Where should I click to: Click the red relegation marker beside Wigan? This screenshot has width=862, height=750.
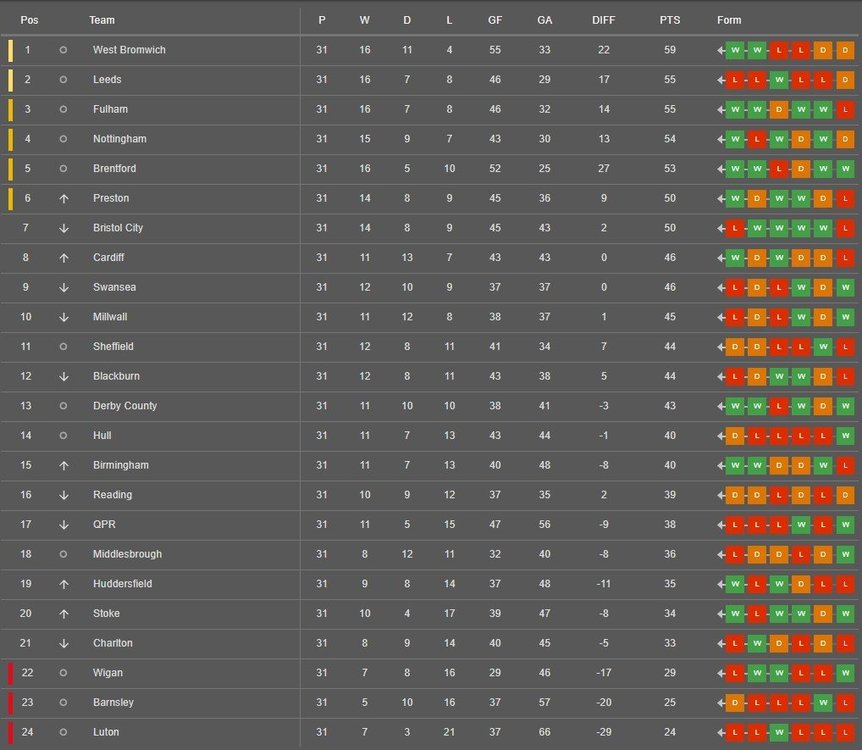(x=10, y=673)
